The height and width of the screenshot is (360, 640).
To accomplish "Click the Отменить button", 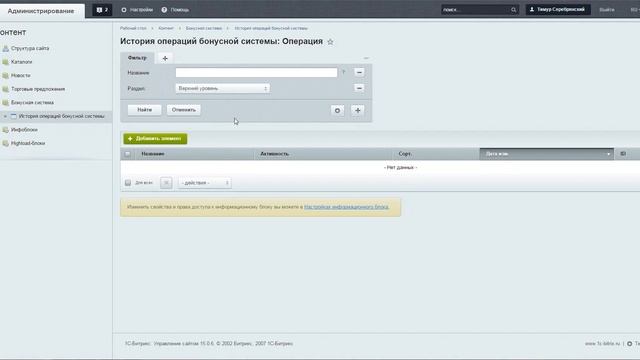I will pyautogui.click(x=184, y=110).
